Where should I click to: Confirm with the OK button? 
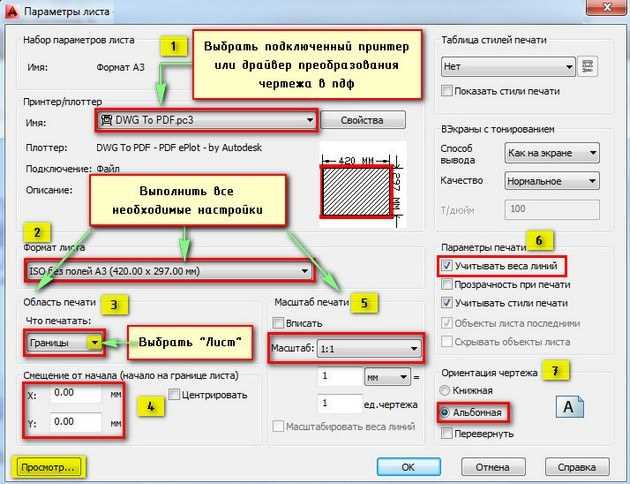coord(409,467)
